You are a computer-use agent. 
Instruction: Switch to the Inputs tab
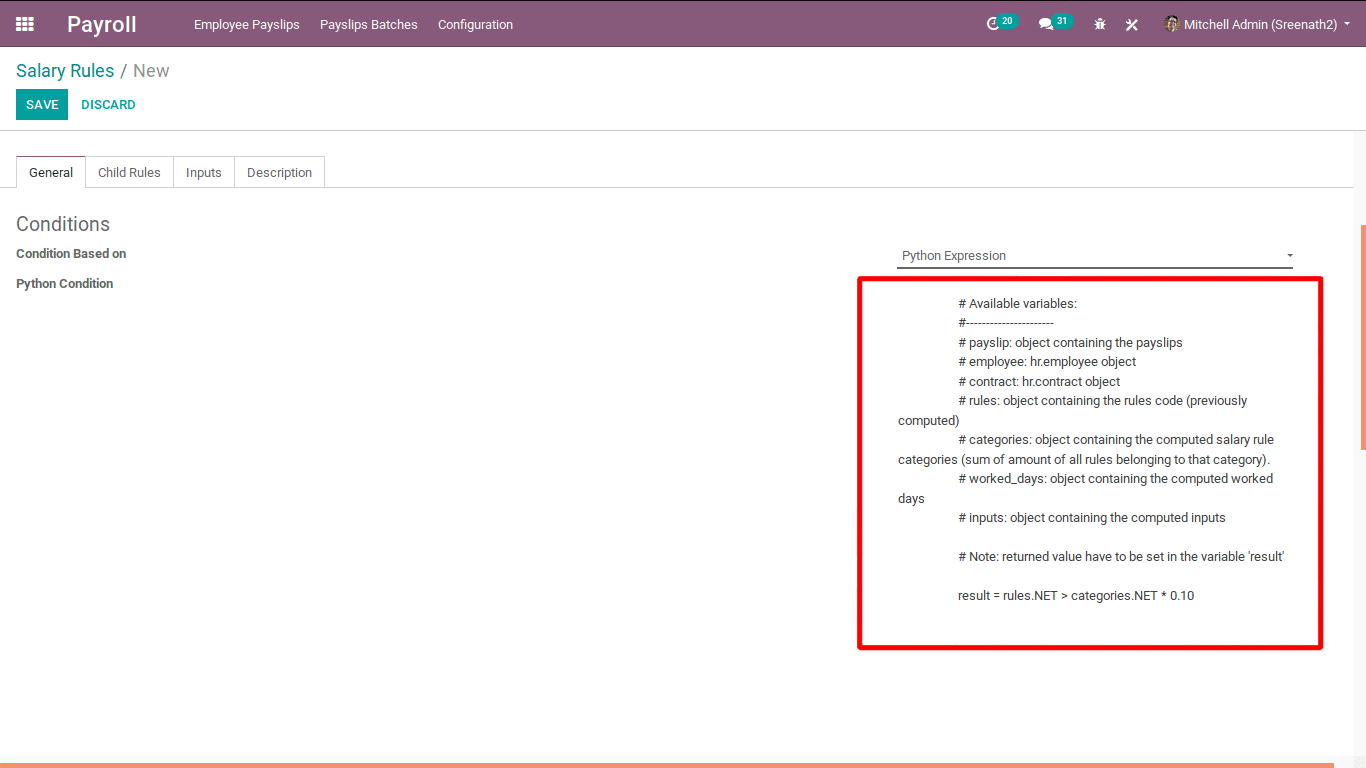(x=204, y=172)
